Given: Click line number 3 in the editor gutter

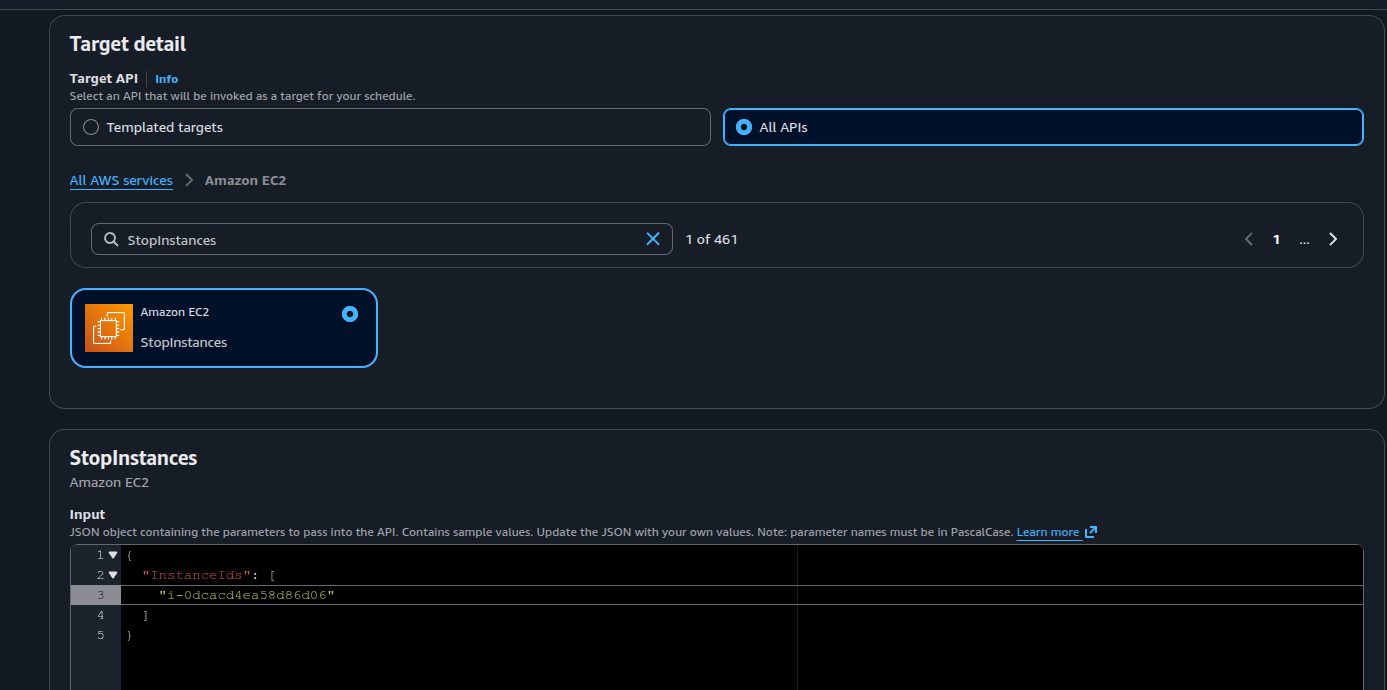Looking at the screenshot, I should pos(100,595).
